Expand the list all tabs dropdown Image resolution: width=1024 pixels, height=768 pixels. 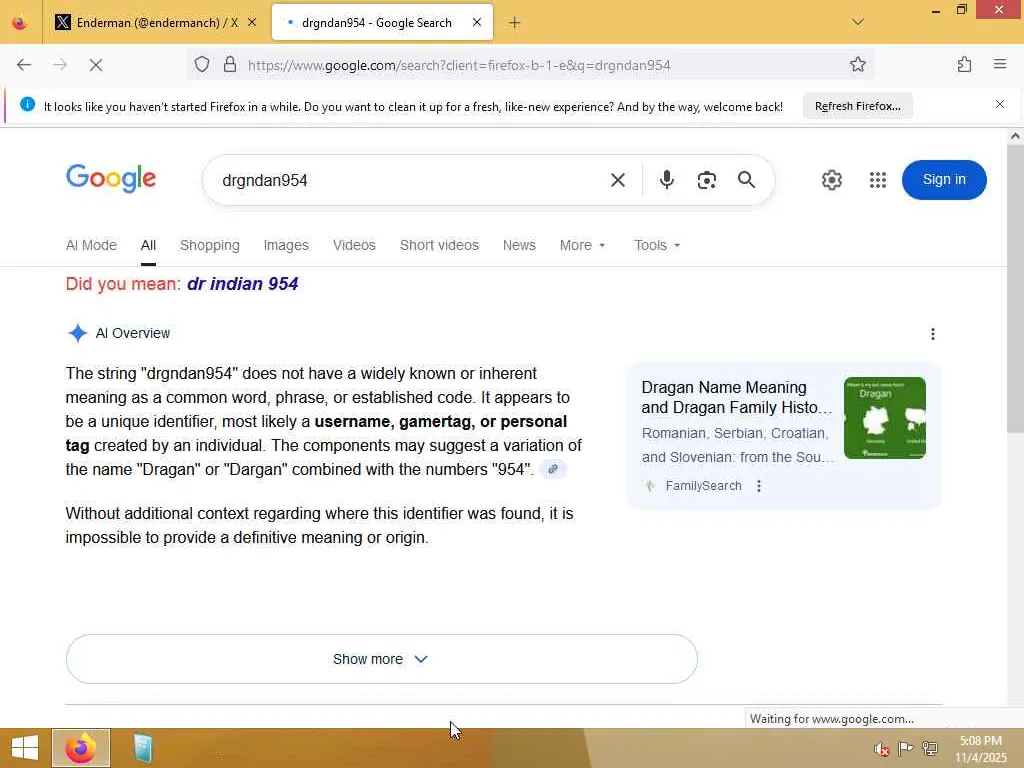pos(857,22)
